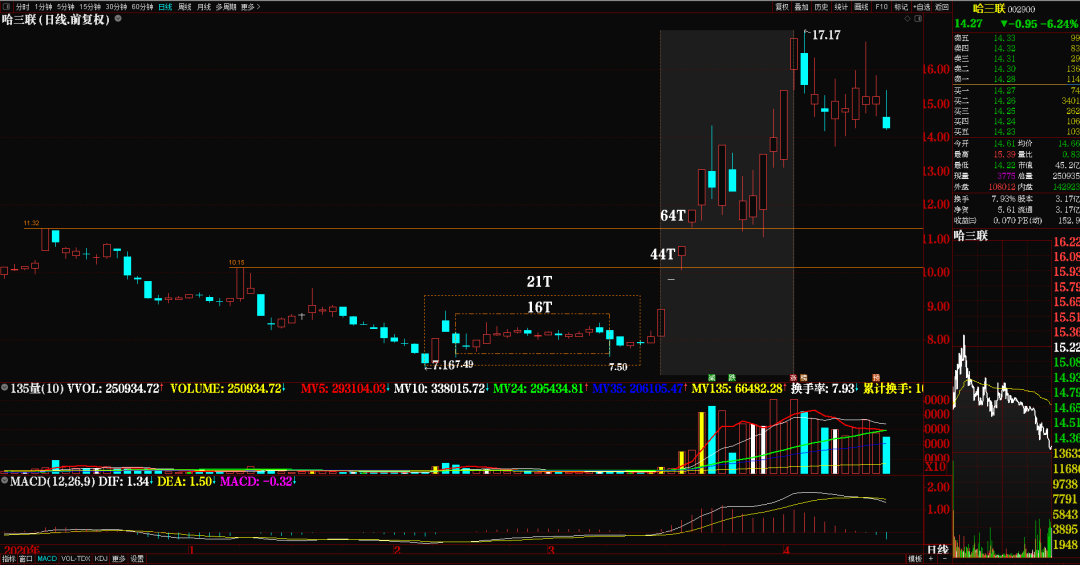Click the stock name 哈三联 002900 header
1080x565 pixels.
pyautogui.click(x=1004, y=9)
